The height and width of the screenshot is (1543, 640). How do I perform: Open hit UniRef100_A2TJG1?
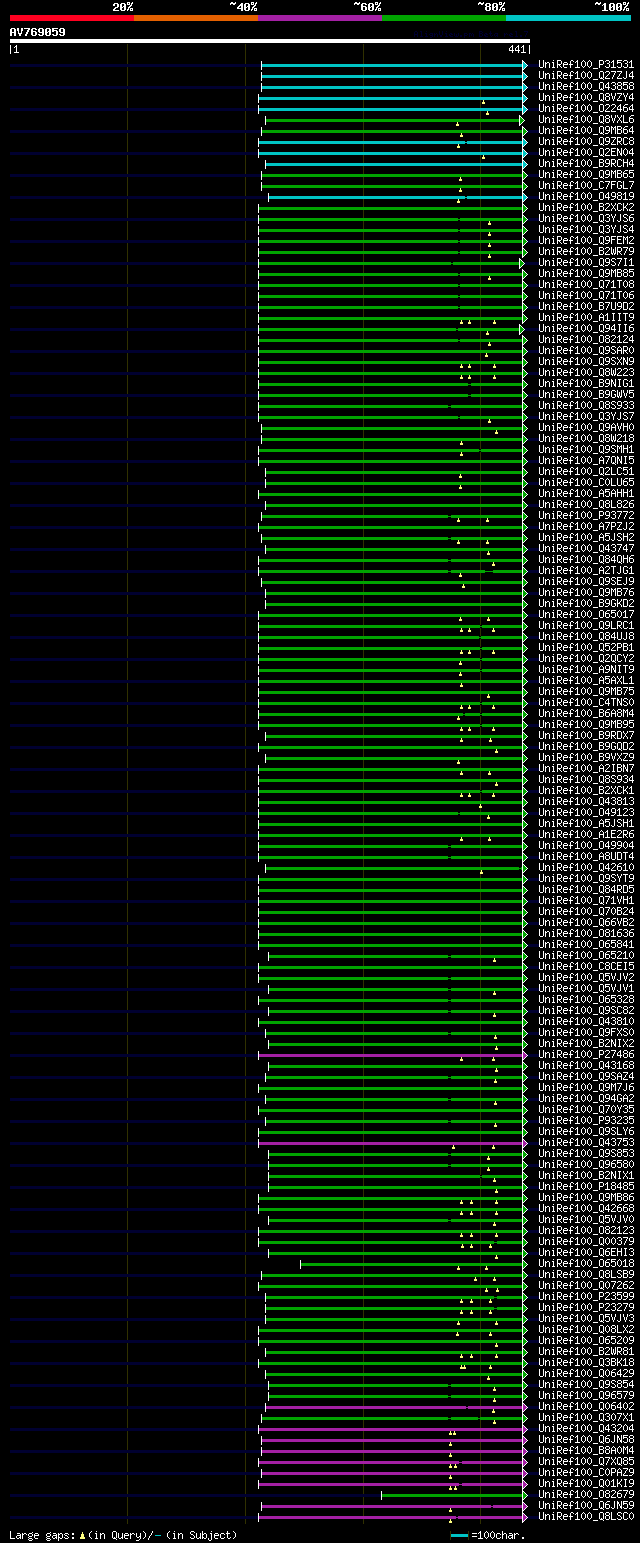[x=586, y=570]
